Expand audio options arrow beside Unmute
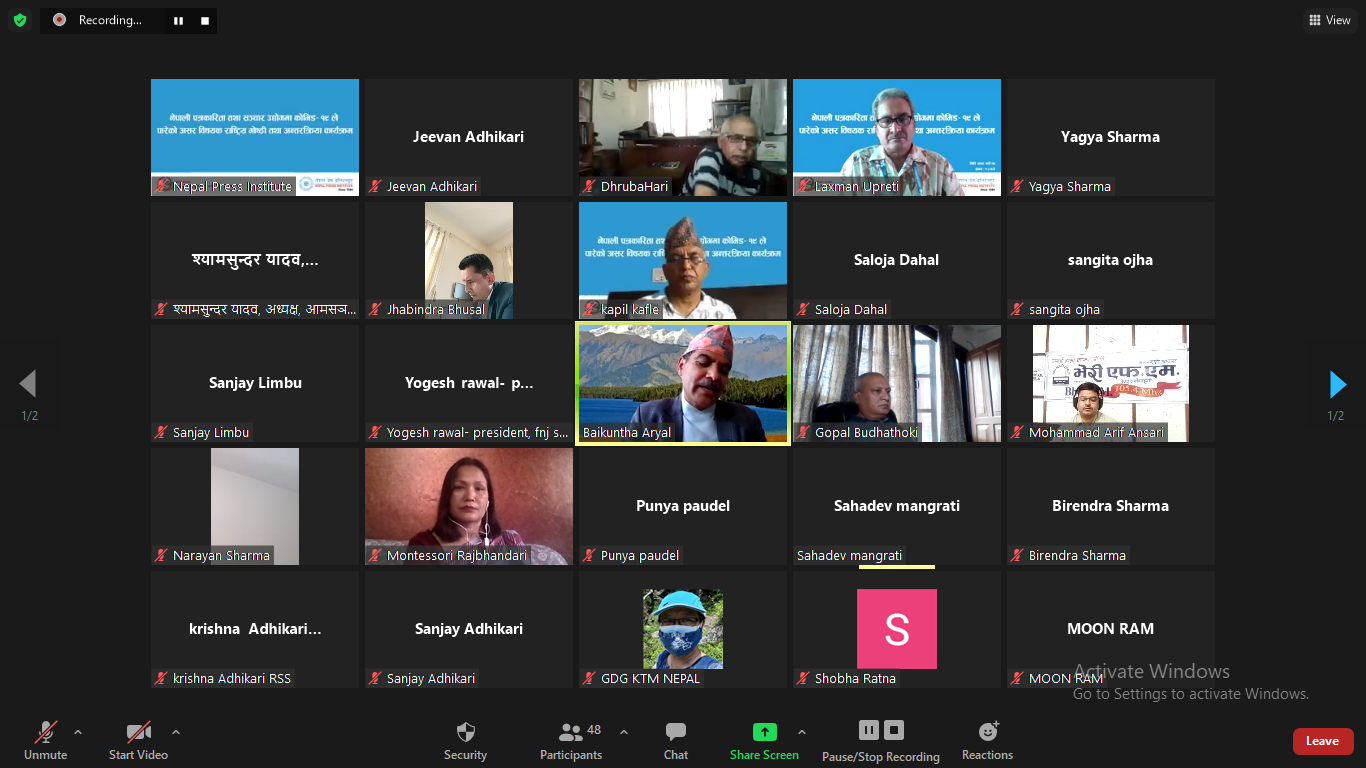This screenshot has height=768, width=1366. [x=78, y=732]
